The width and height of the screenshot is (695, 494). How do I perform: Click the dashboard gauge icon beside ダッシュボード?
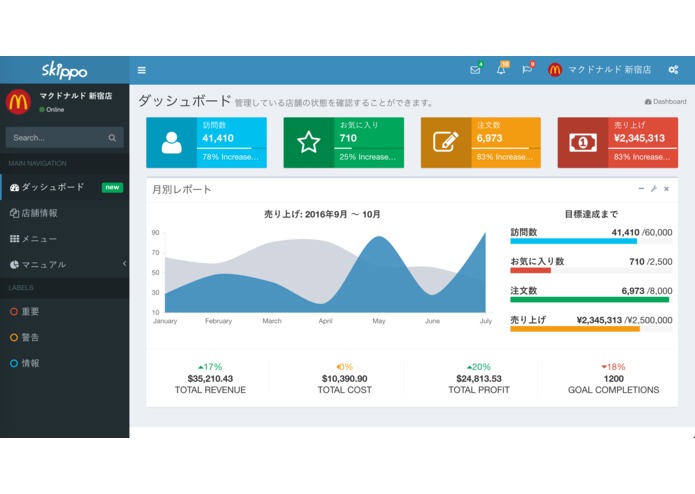[x=15, y=187]
